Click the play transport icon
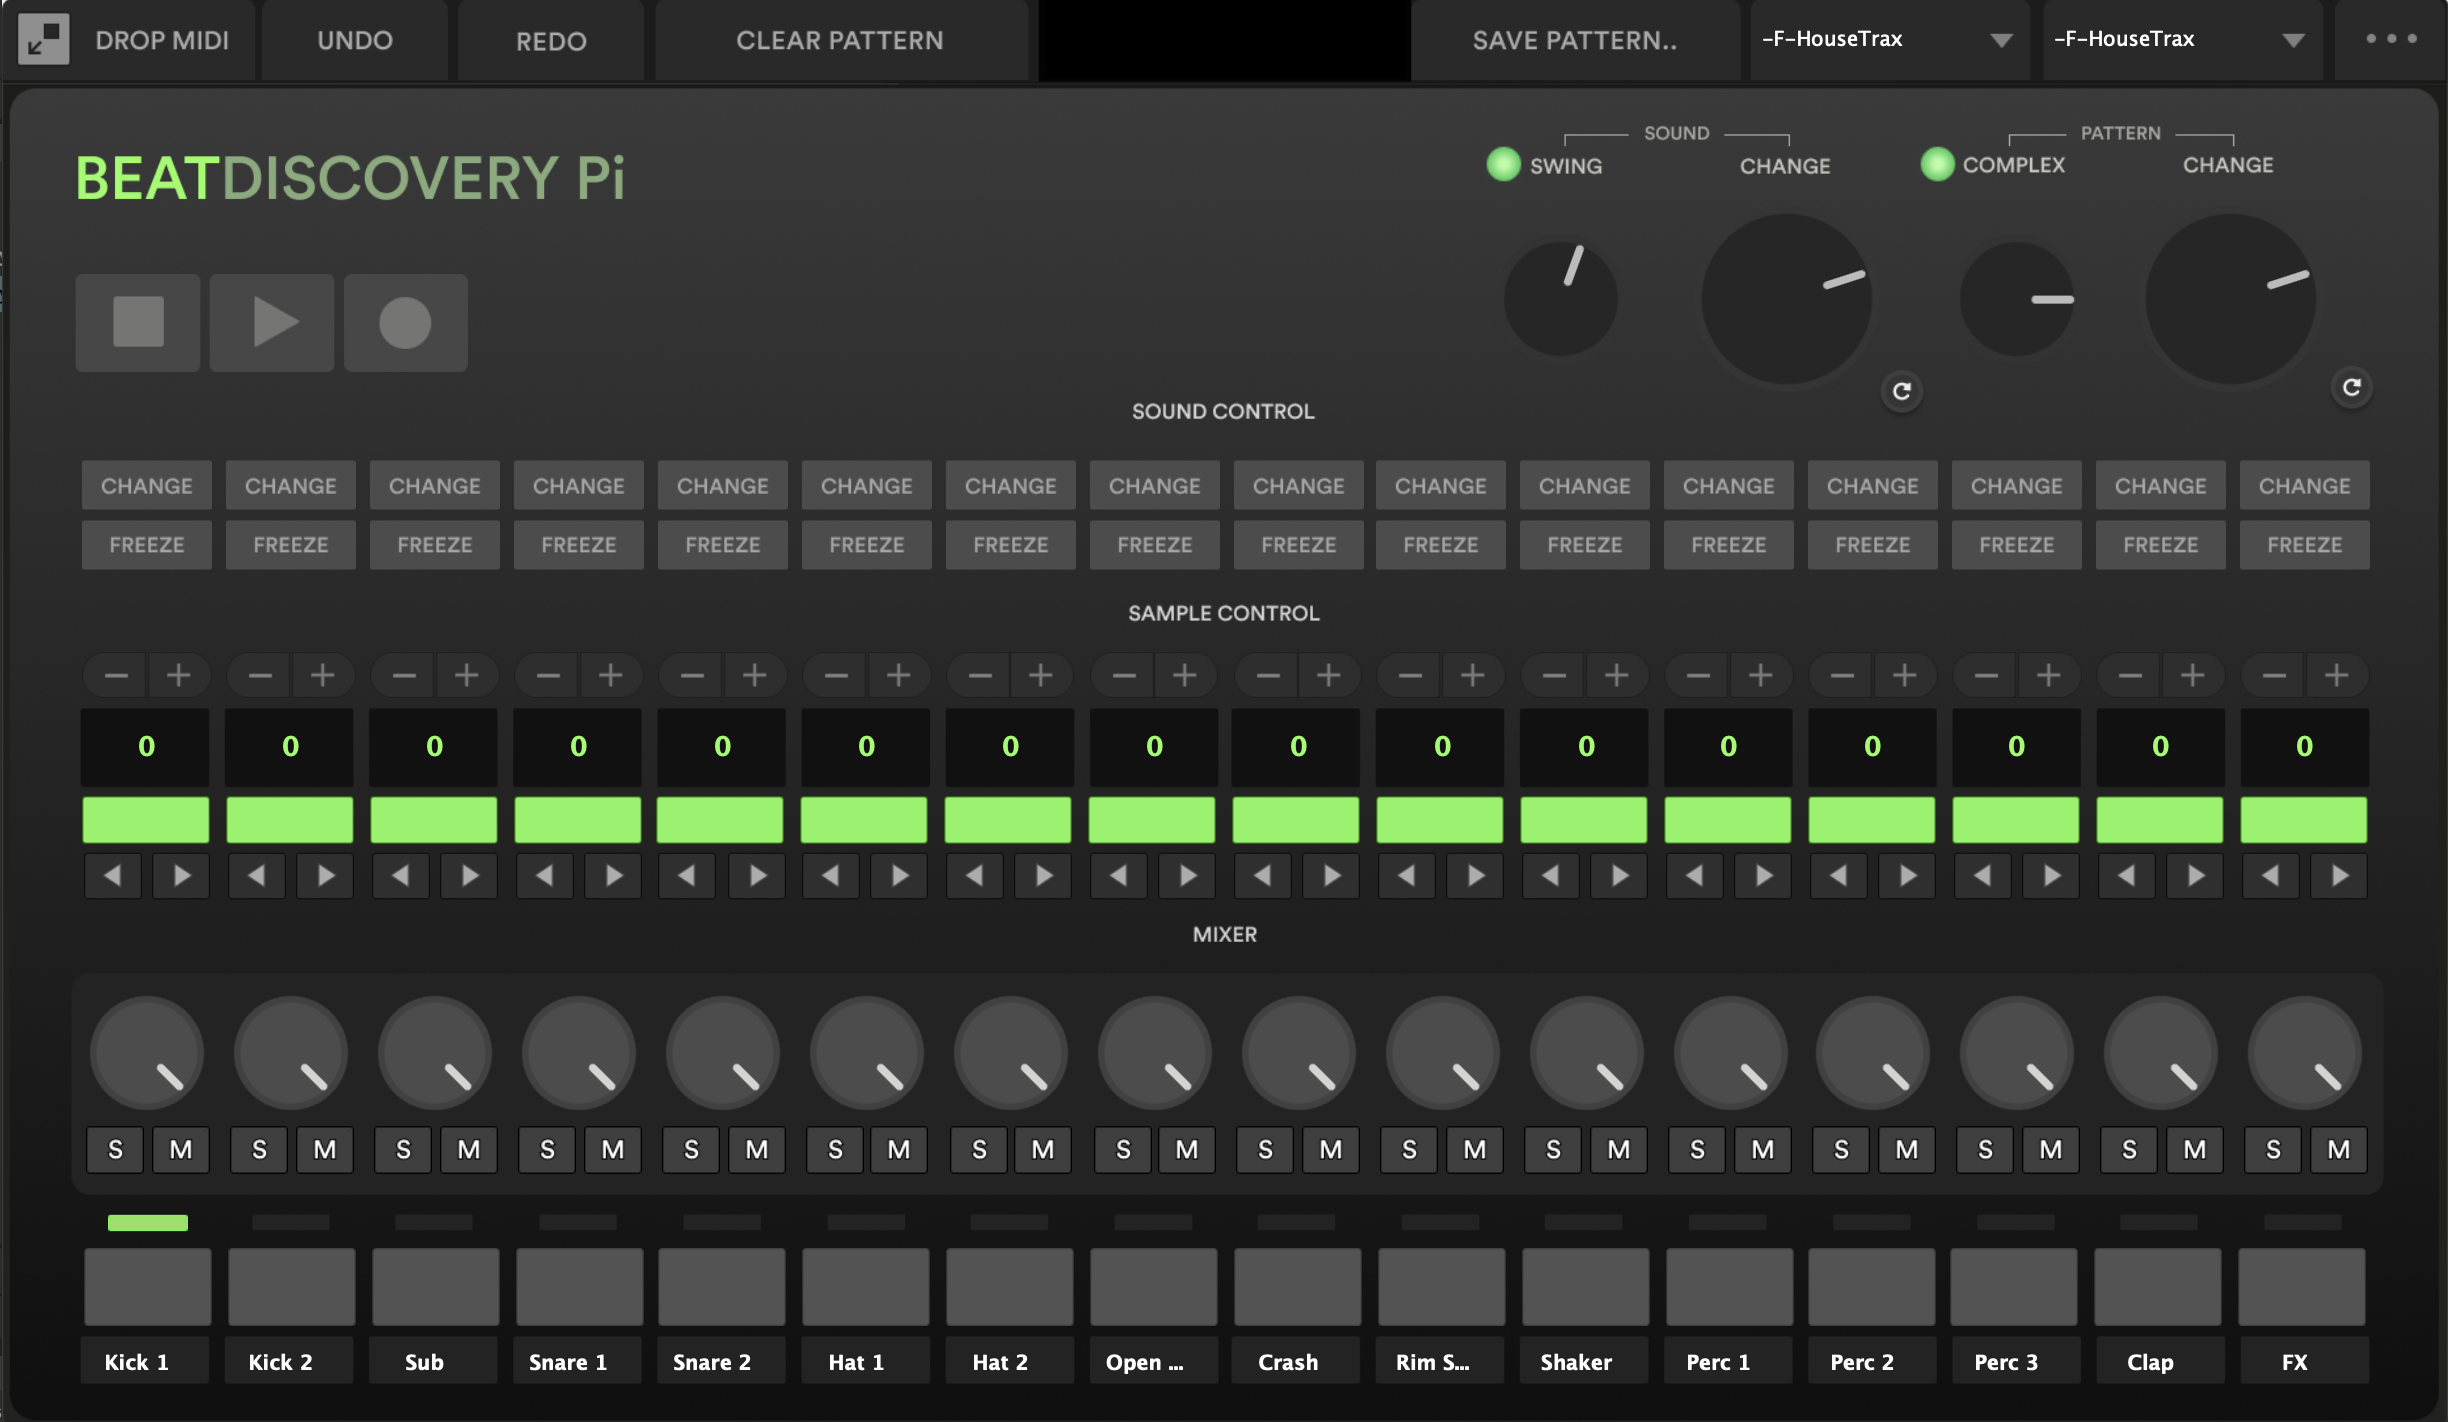Image resolution: width=2448 pixels, height=1422 pixels. [271, 322]
